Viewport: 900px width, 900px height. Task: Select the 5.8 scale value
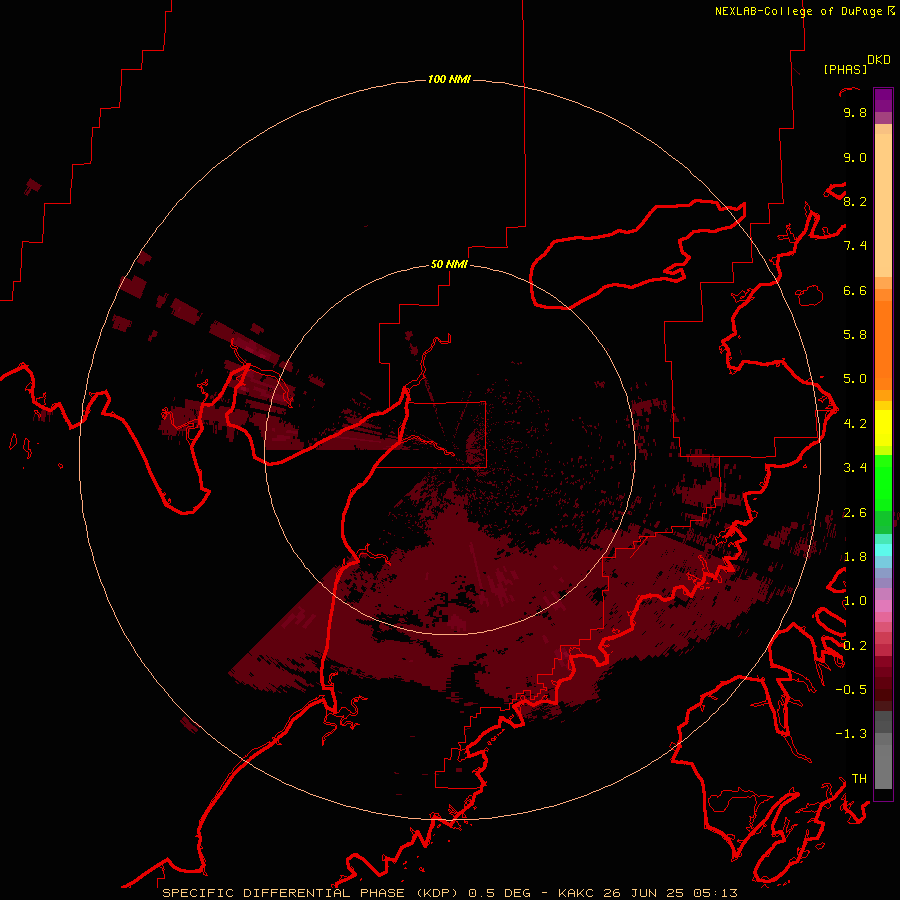(x=855, y=335)
